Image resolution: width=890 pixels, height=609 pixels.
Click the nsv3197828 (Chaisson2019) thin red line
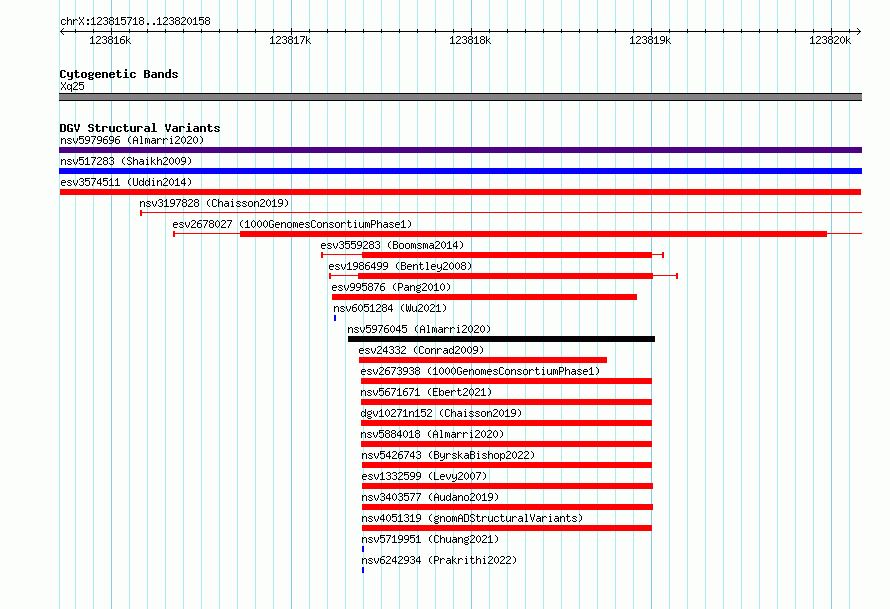click(x=501, y=213)
